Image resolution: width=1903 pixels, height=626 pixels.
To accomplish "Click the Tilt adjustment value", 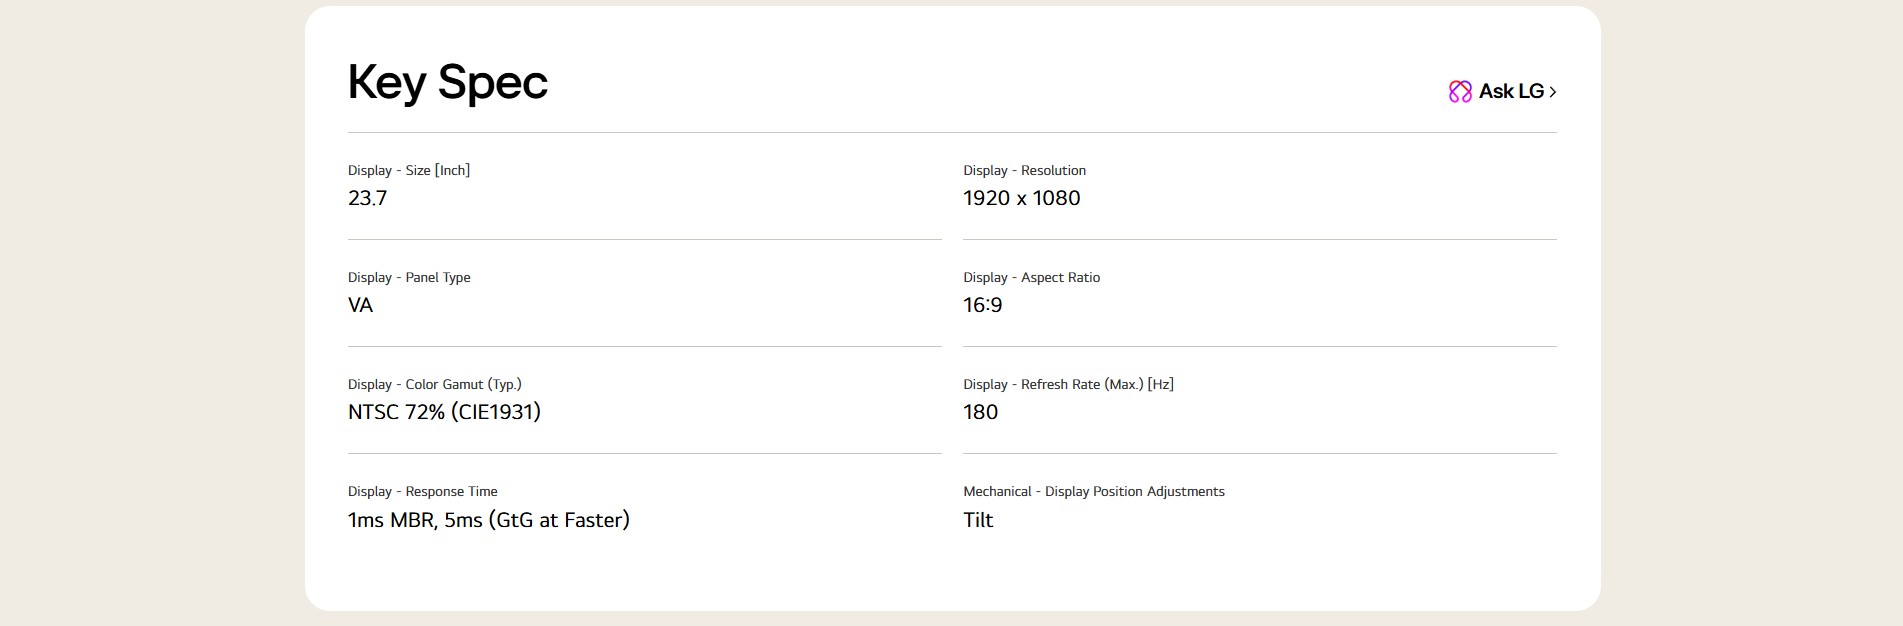I will point(978,520).
